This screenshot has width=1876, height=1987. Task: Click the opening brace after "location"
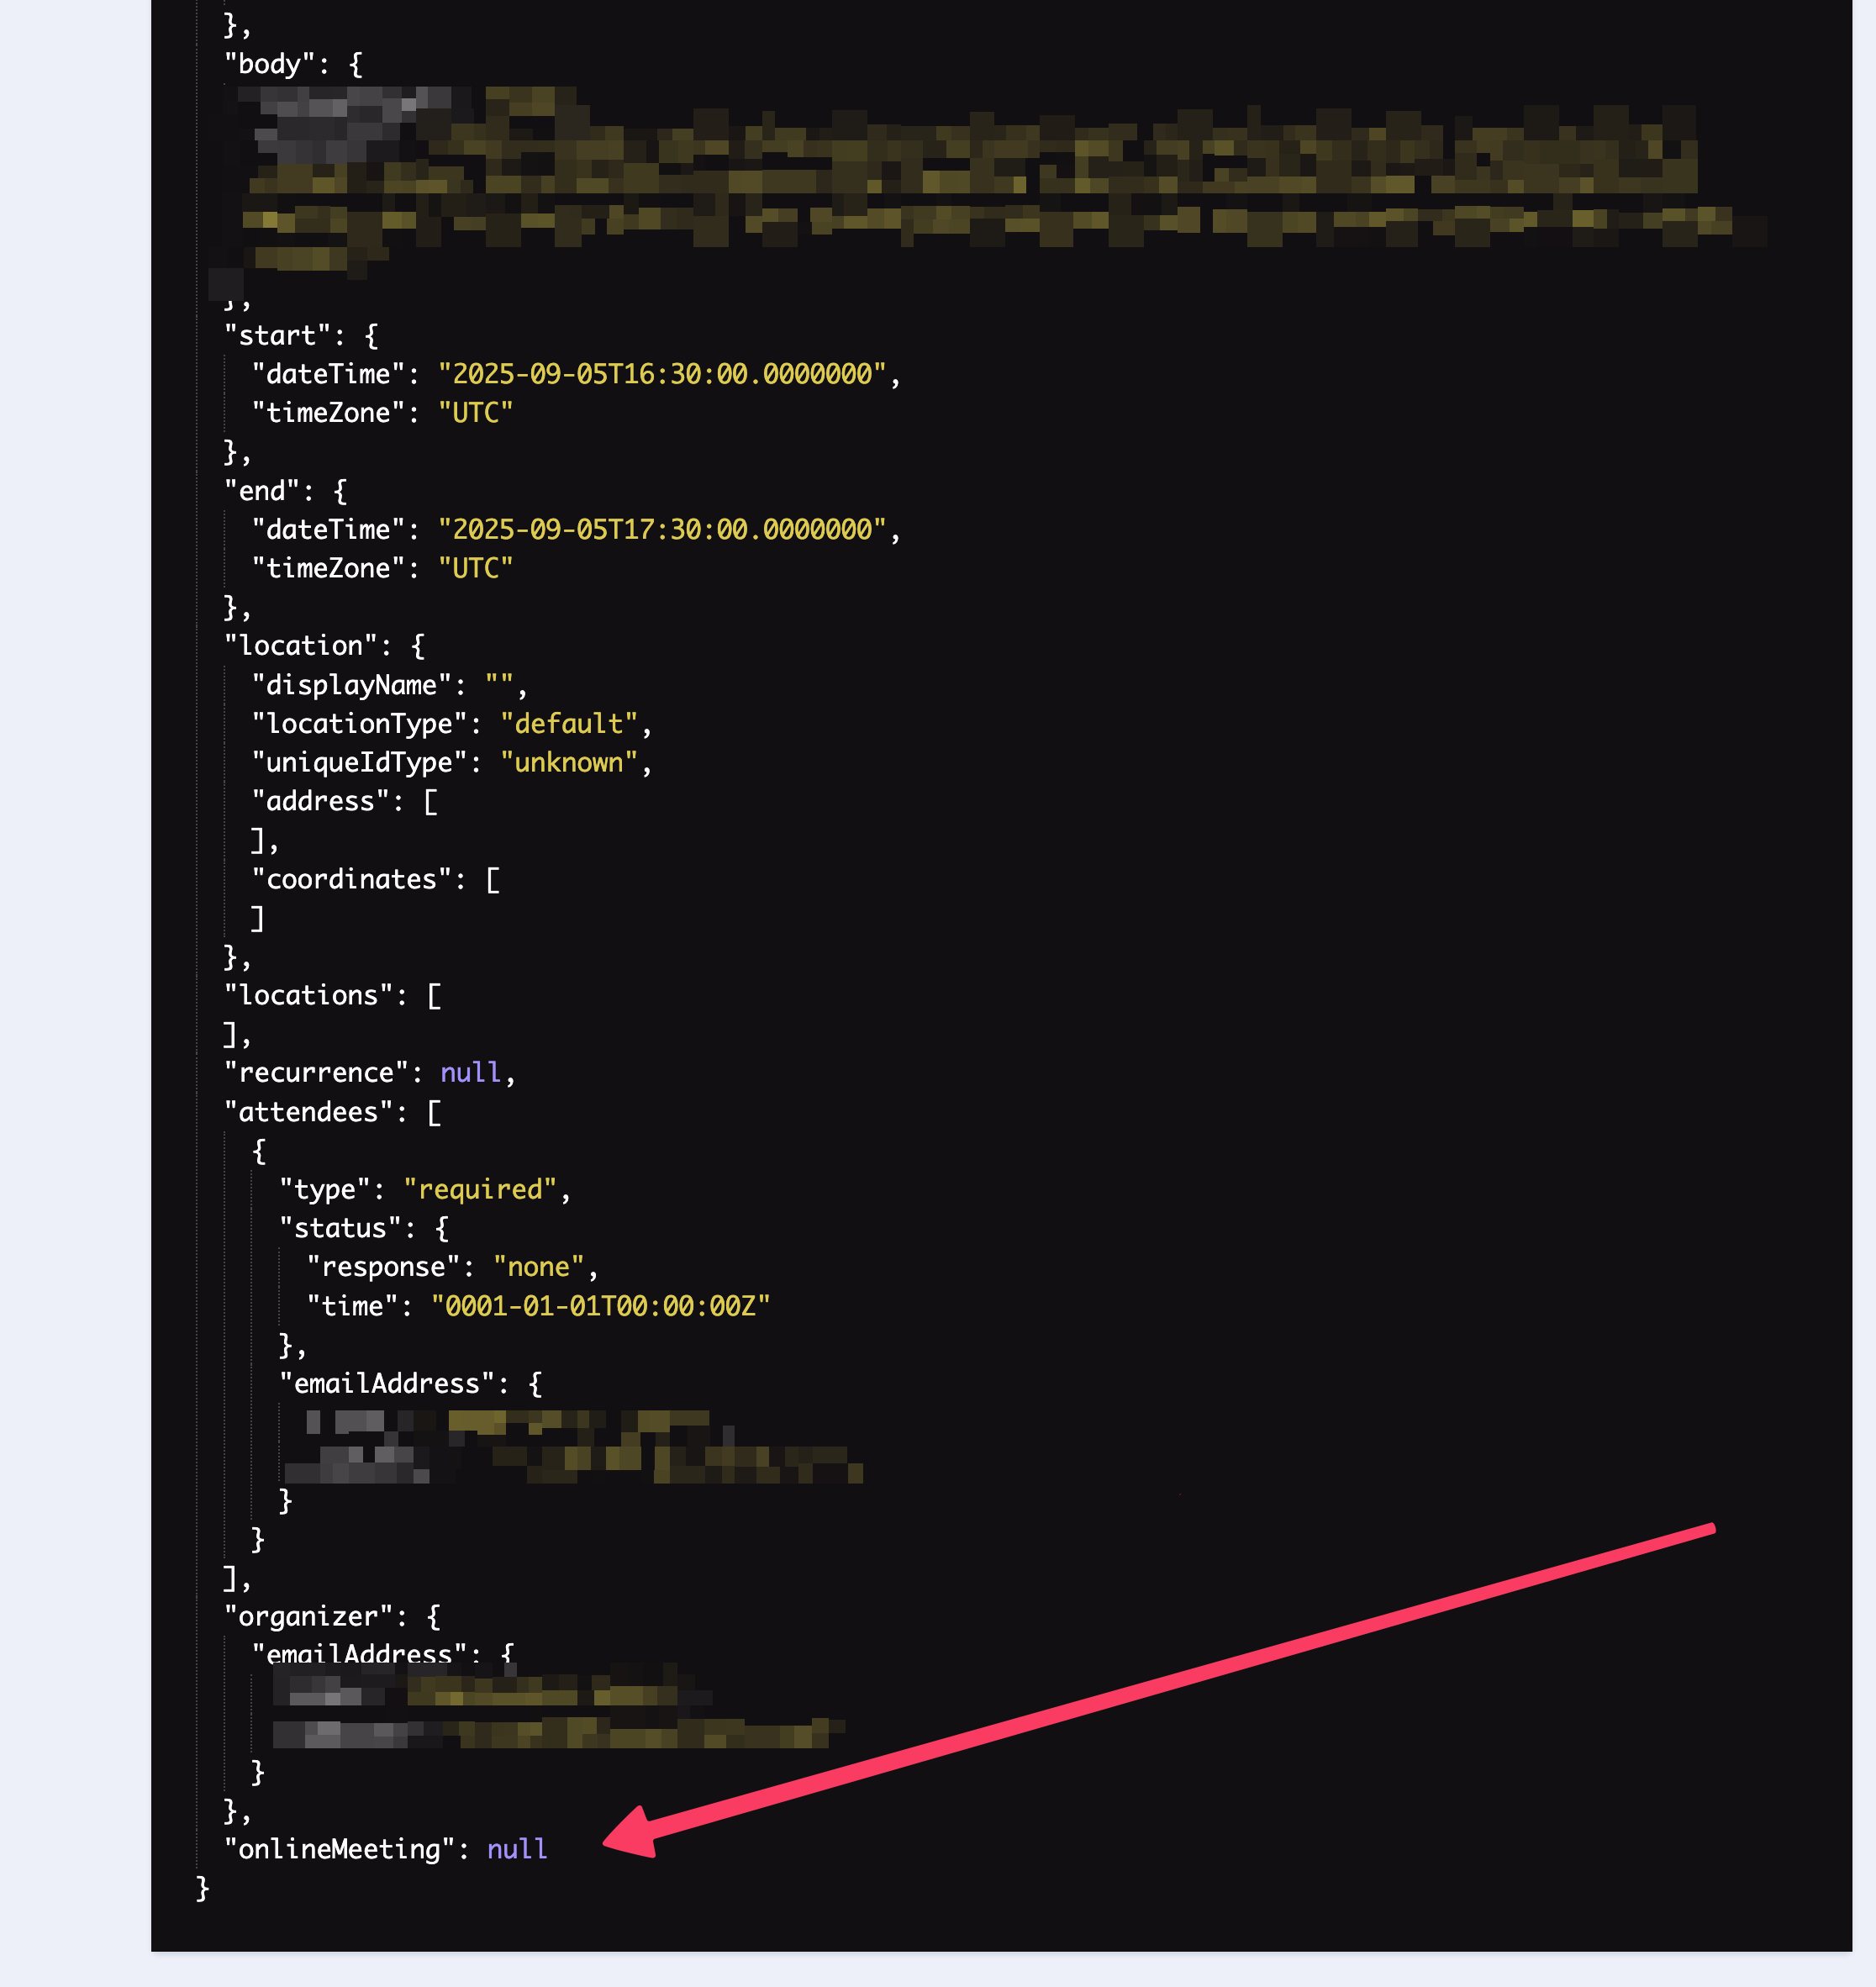point(418,646)
